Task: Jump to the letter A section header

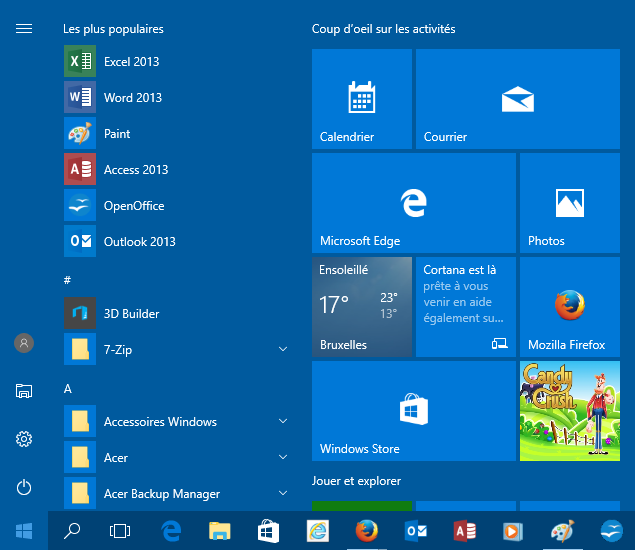Action: pyautogui.click(x=68, y=388)
